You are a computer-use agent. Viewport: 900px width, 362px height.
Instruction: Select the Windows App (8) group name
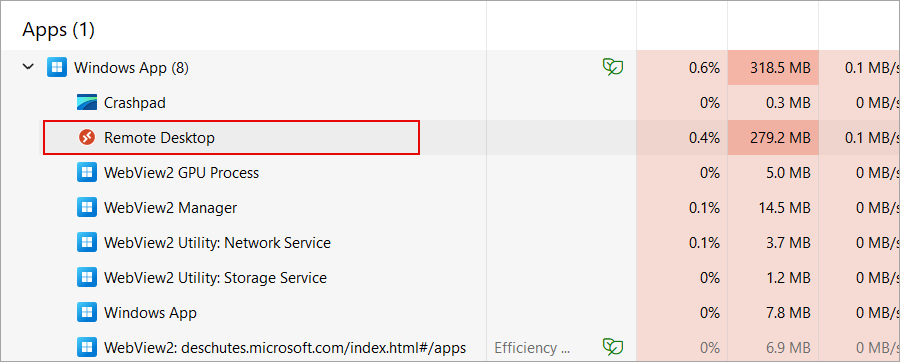[x=131, y=68]
